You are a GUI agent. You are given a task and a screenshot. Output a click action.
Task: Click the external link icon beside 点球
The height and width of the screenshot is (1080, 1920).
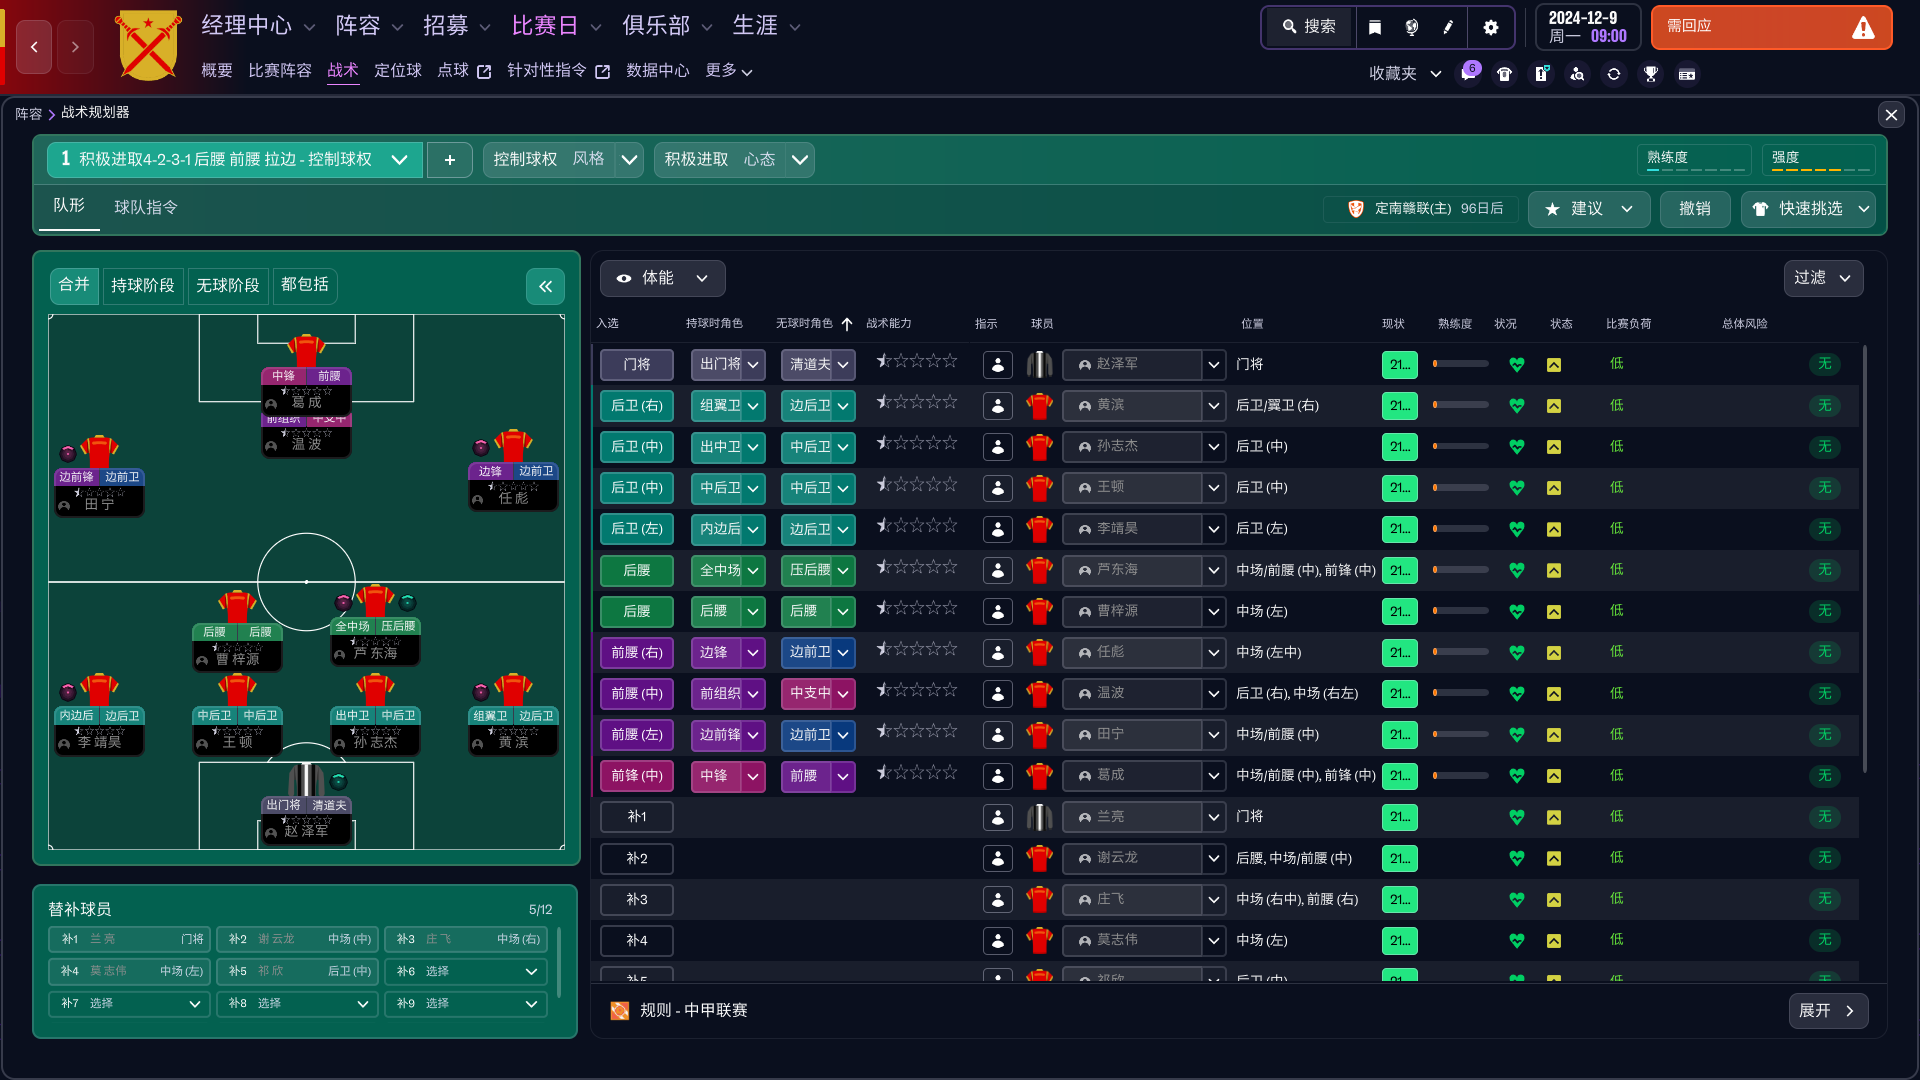tap(484, 72)
